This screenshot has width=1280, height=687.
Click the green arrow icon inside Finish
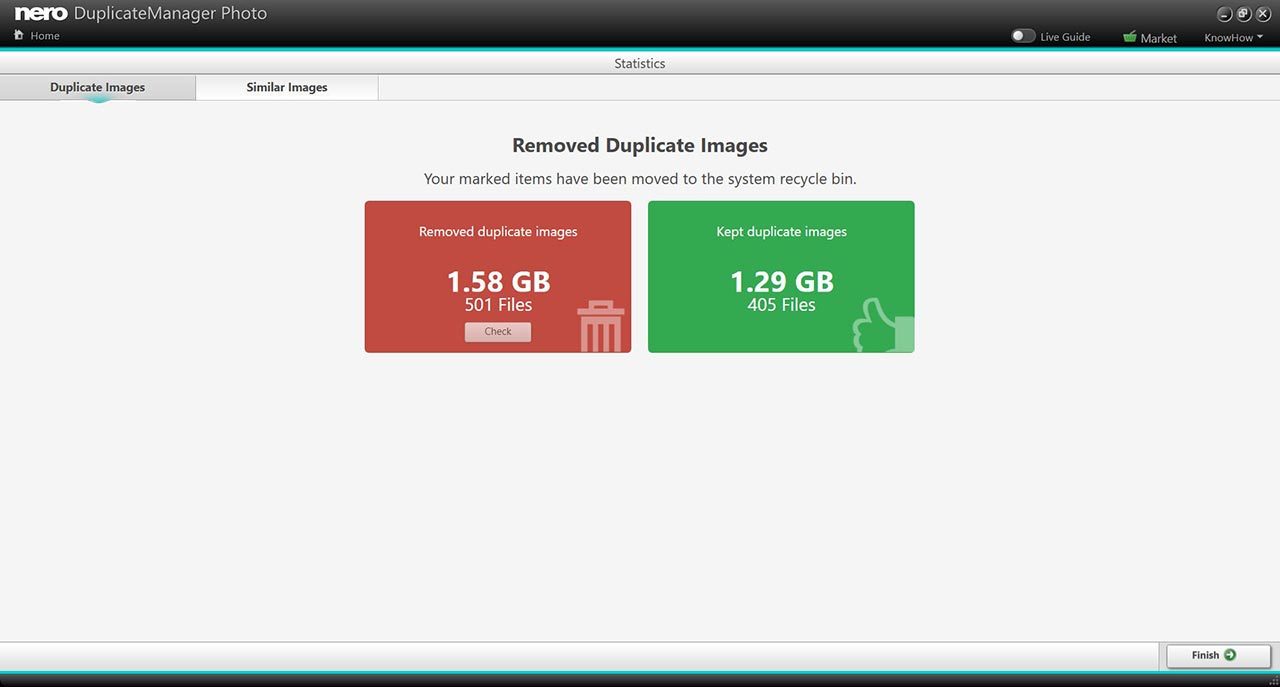point(1230,655)
